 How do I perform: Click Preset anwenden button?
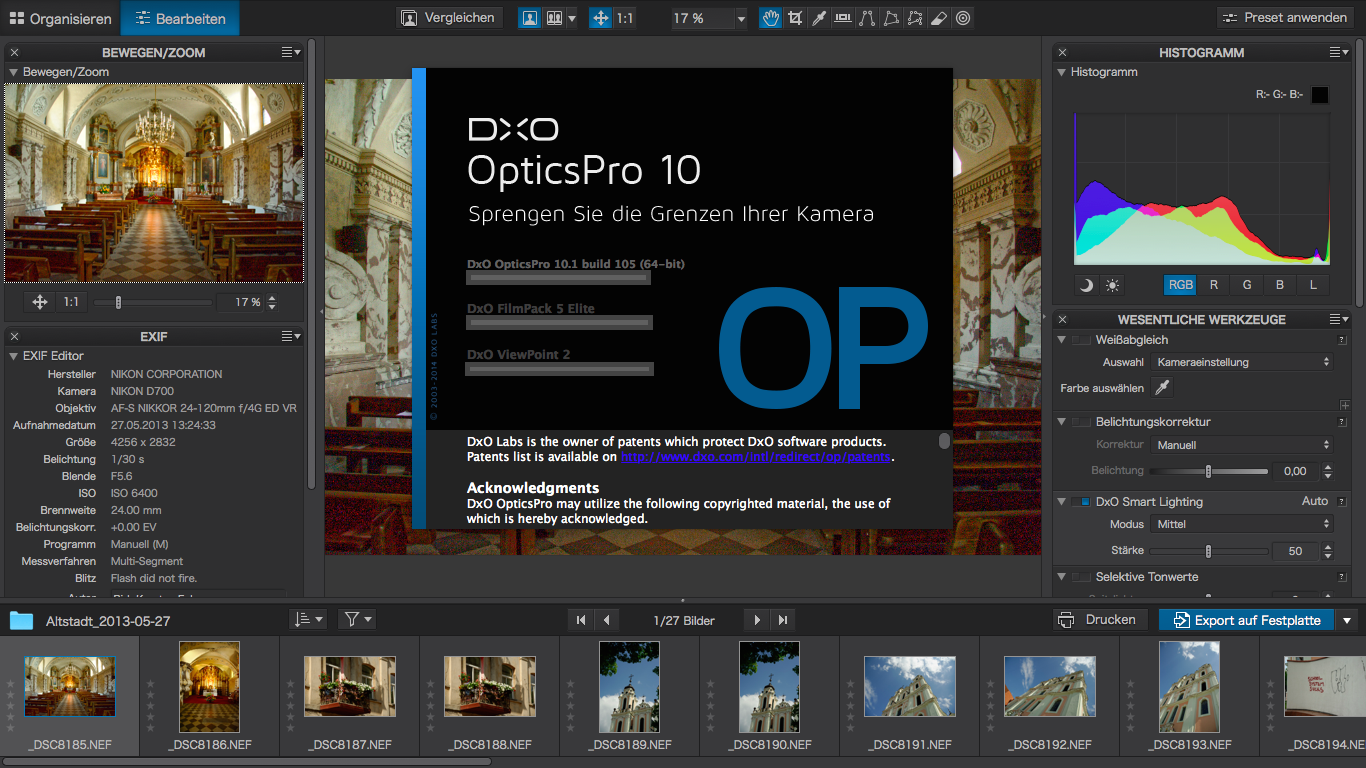[x=1285, y=18]
